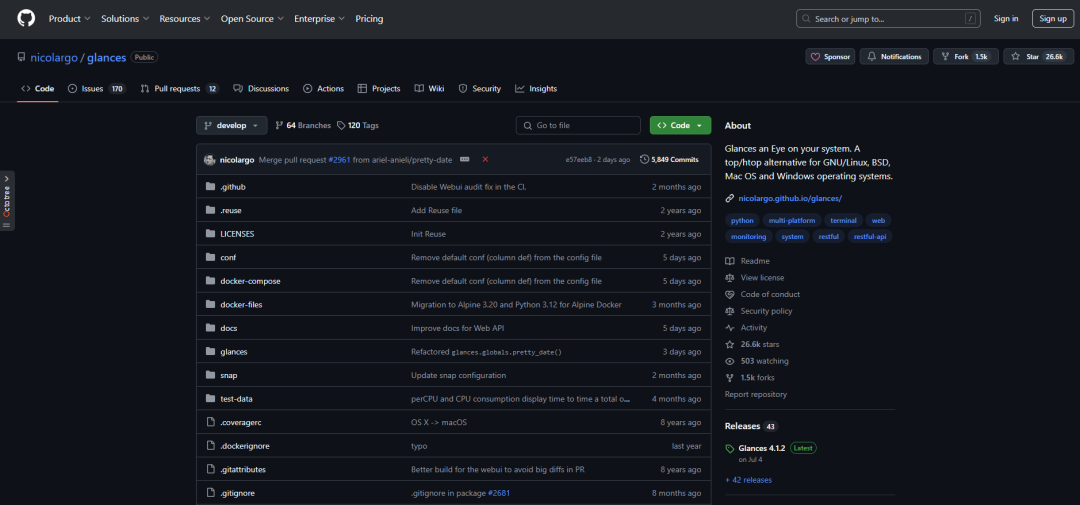The height and width of the screenshot is (505, 1080).
Task: Click the nicolargo.github.io/glances link
Action: click(x=790, y=198)
